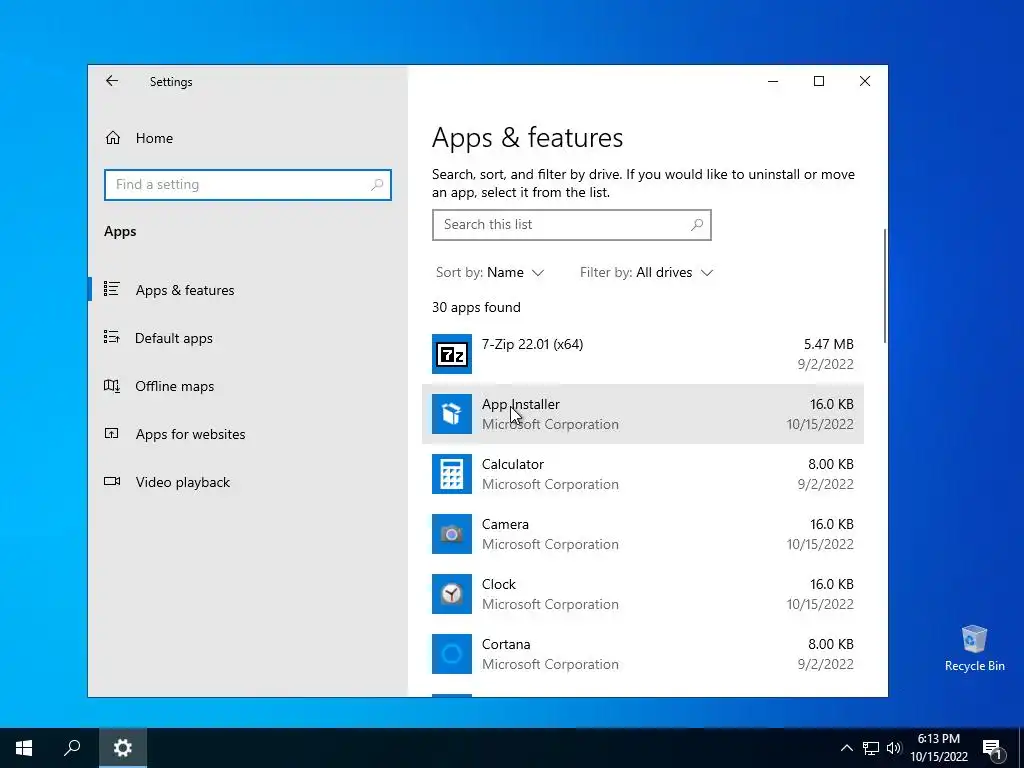Click the Settings gear on the taskbar
1024x768 pixels.
coord(123,748)
